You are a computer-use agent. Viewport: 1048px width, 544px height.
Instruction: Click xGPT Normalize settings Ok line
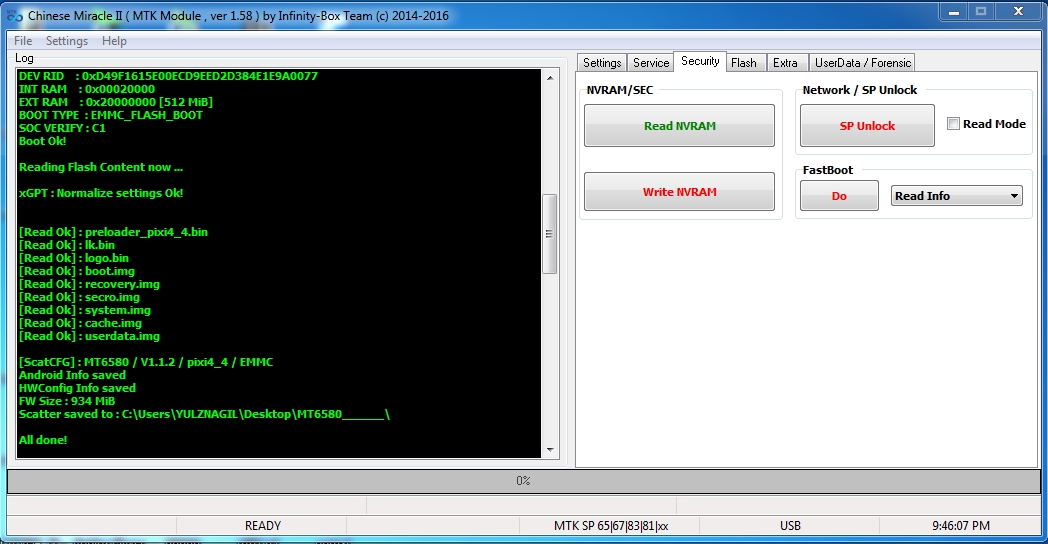(101, 193)
